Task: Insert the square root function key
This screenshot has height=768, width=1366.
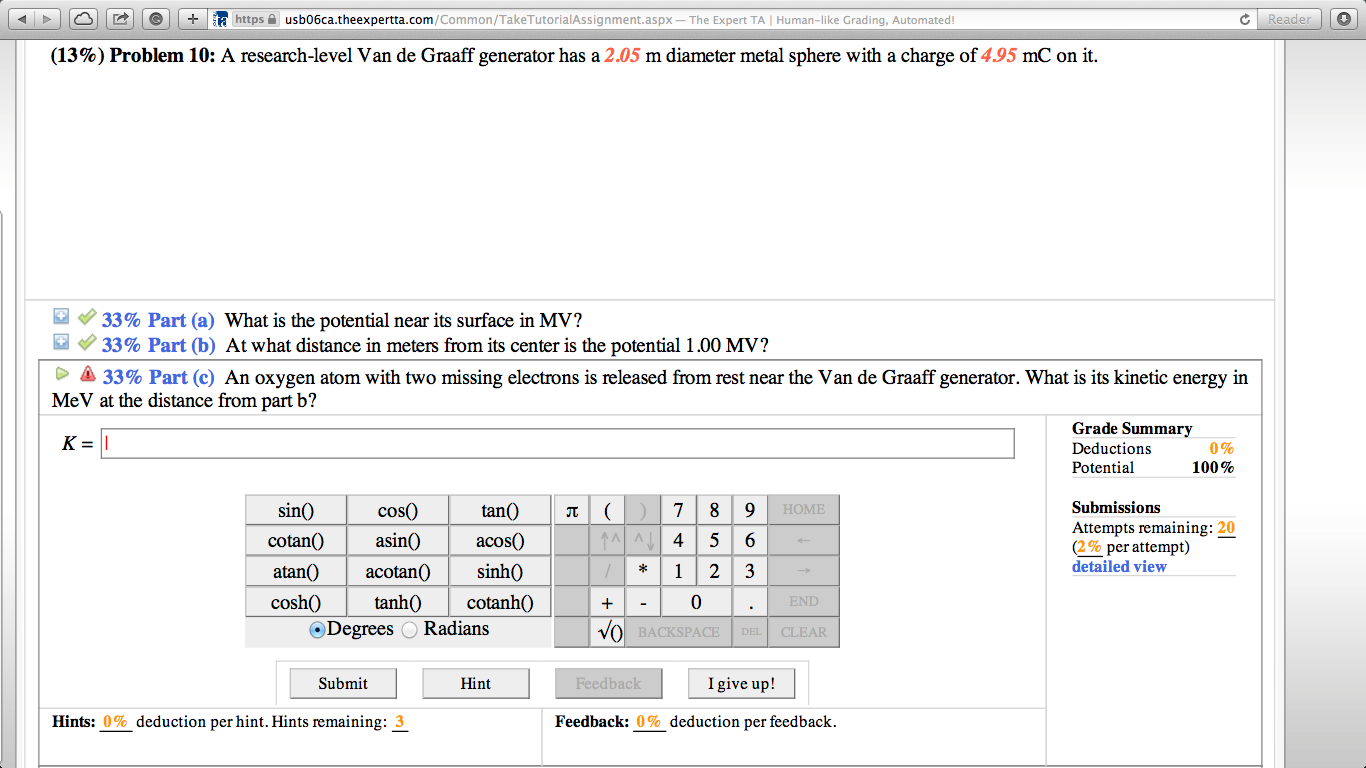Action: coord(607,632)
